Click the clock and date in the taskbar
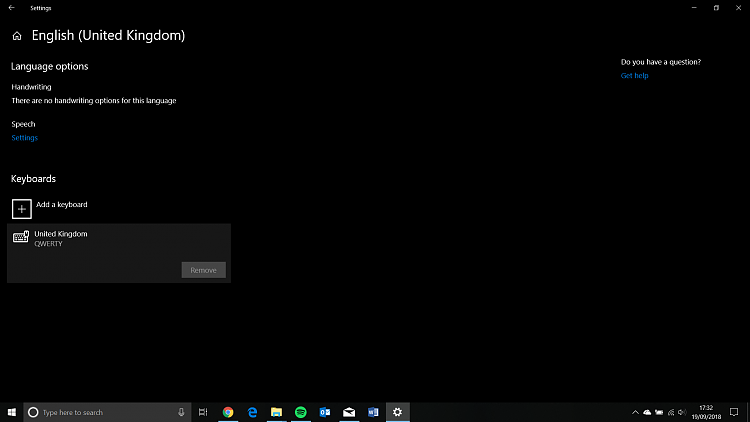750x422 pixels. 706,412
